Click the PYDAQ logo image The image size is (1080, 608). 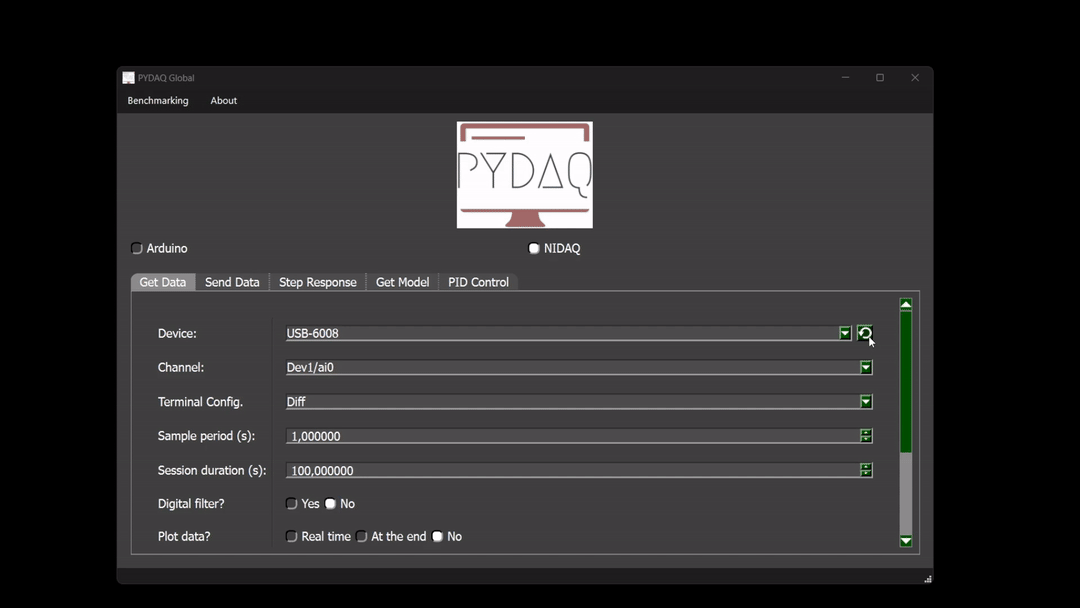point(524,175)
